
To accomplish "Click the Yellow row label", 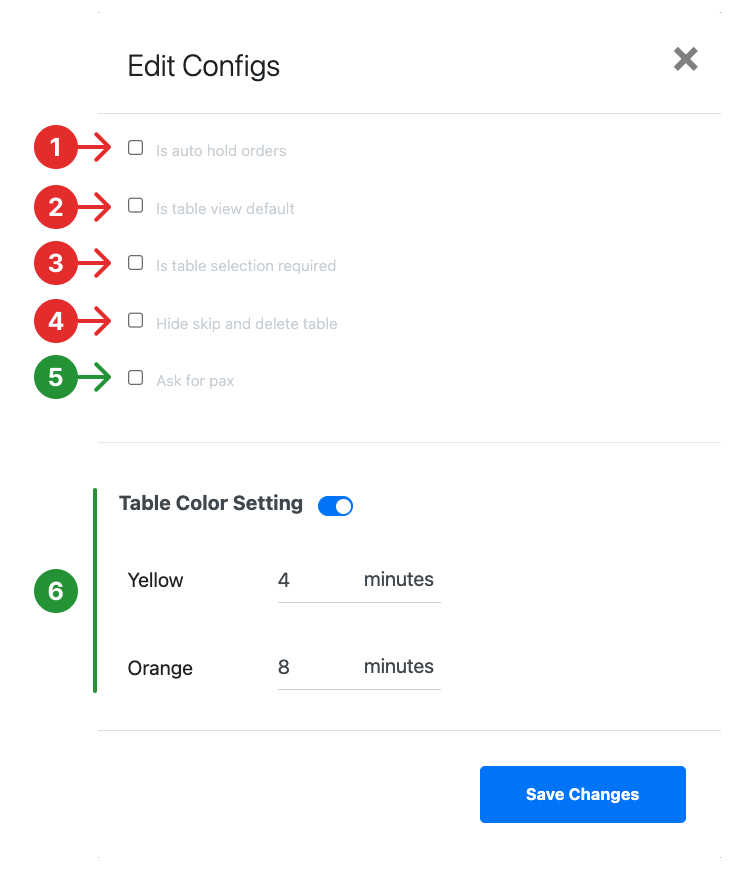I will pyautogui.click(x=155, y=580).
